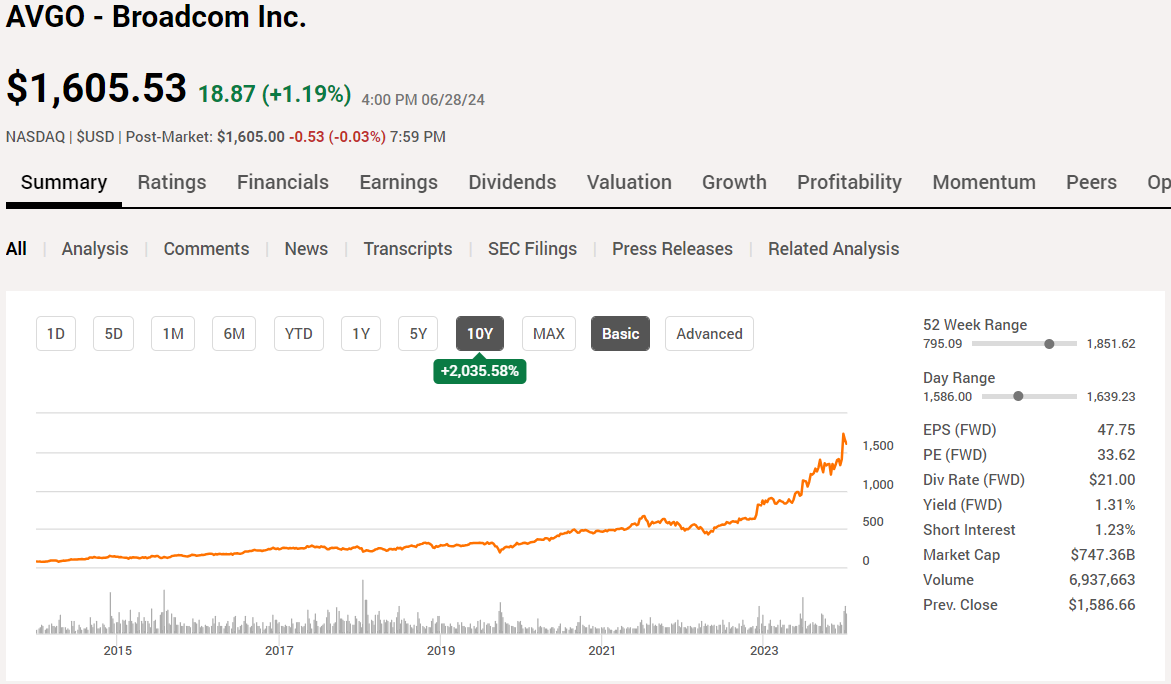Click PE (FWD) value 33.62
Image resolution: width=1171 pixels, height=684 pixels.
tap(1116, 455)
